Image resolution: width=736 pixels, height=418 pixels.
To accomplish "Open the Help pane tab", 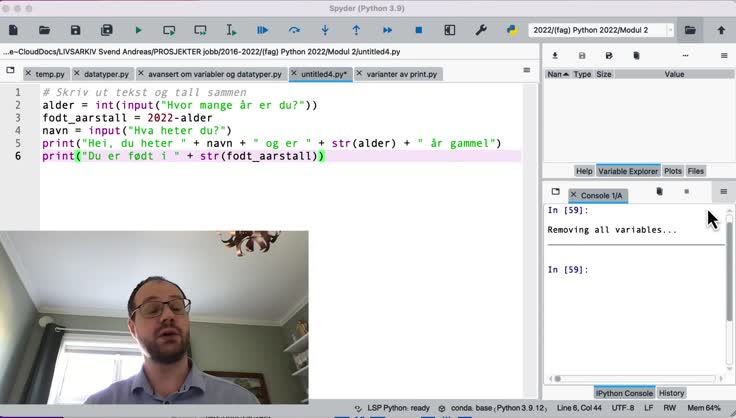I will (584, 171).
